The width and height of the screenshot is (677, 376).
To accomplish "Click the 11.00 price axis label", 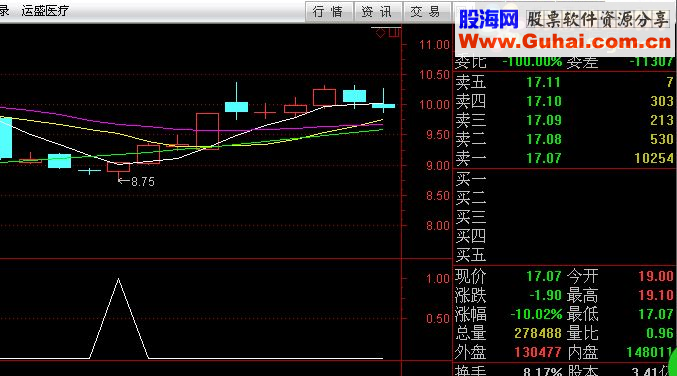I will coord(434,44).
